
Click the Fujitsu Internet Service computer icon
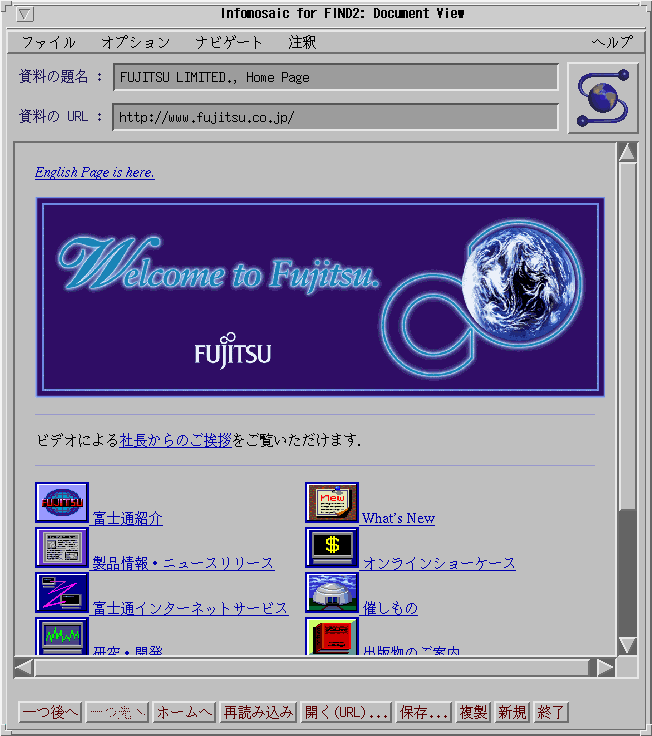click(x=62, y=593)
